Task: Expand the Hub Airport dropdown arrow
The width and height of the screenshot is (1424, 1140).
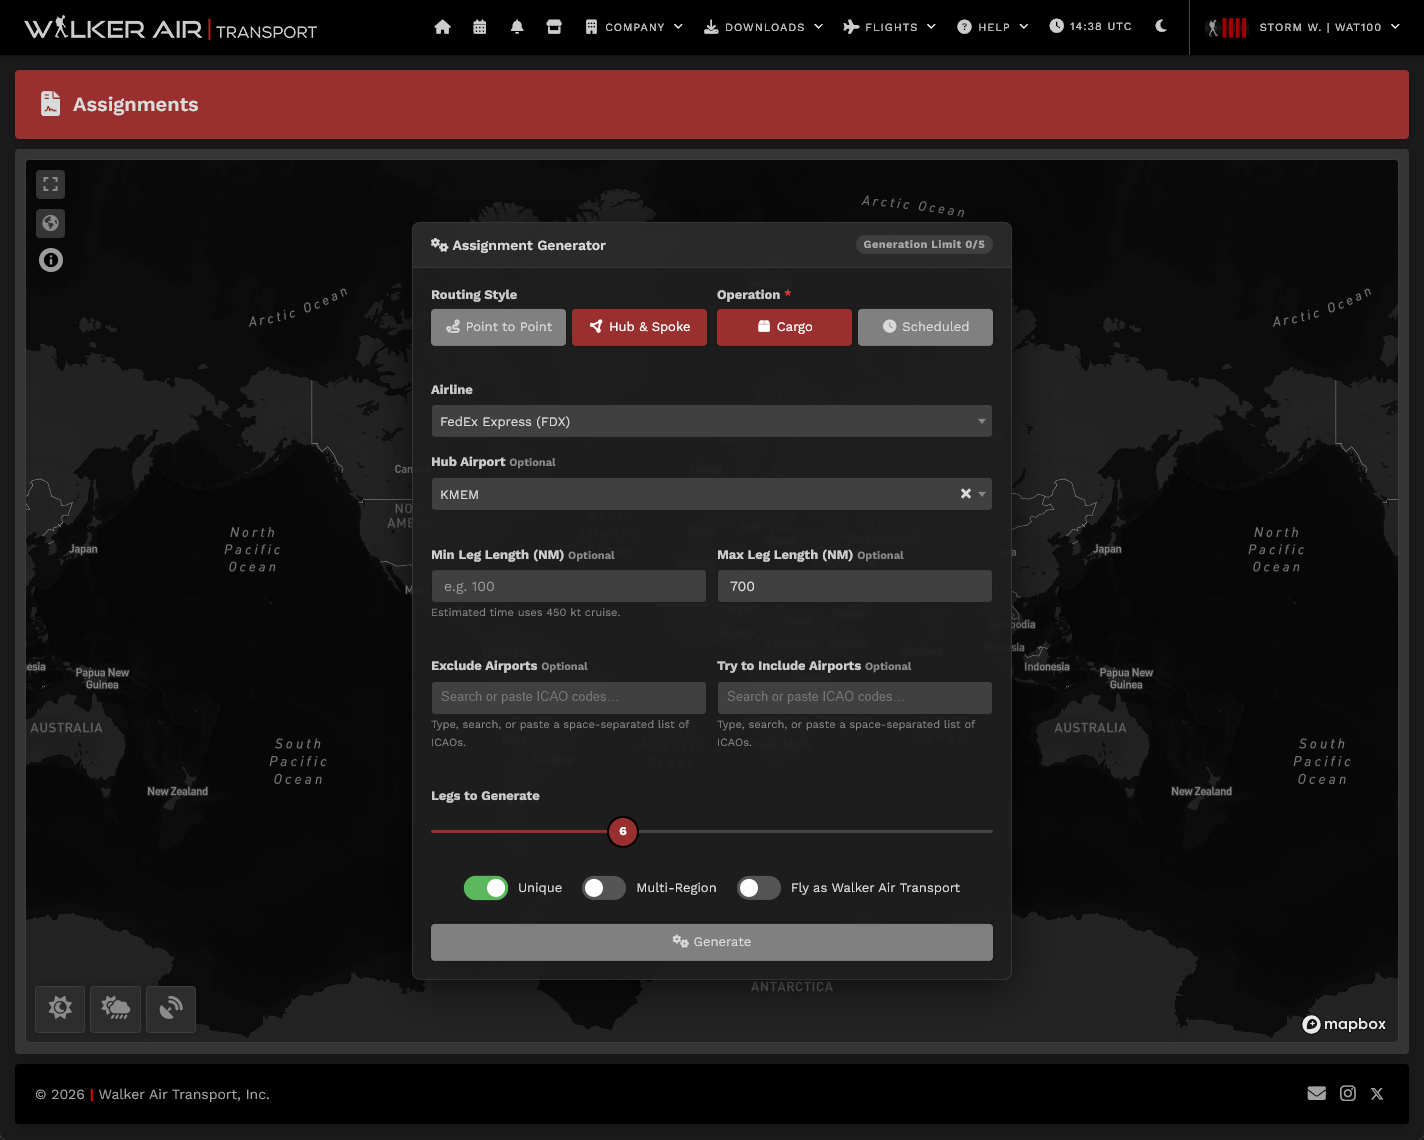Action: (x=982, y=494)
